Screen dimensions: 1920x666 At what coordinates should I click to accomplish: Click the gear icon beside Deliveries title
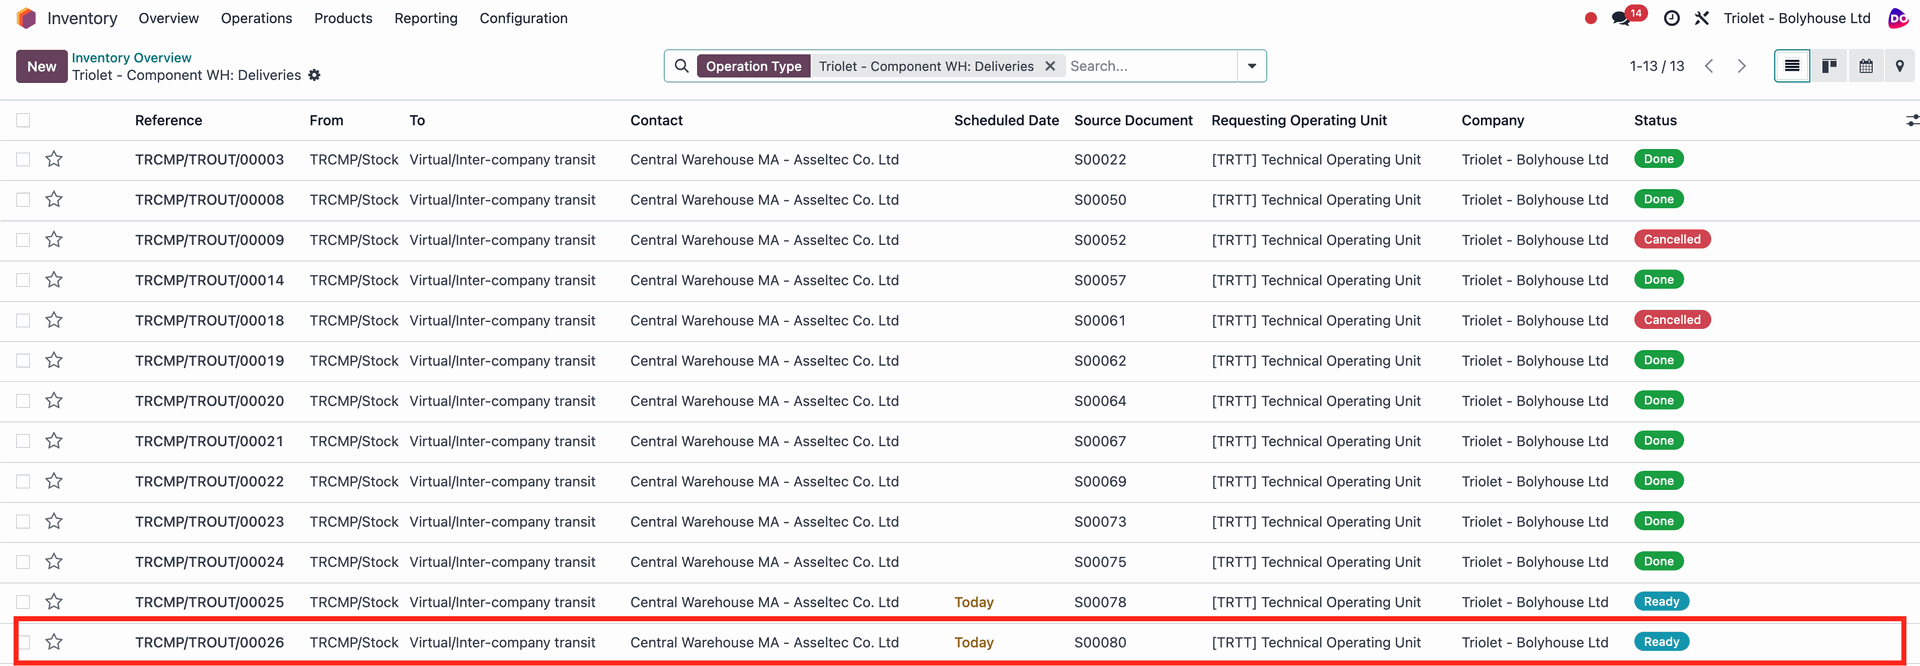point(314,75)
